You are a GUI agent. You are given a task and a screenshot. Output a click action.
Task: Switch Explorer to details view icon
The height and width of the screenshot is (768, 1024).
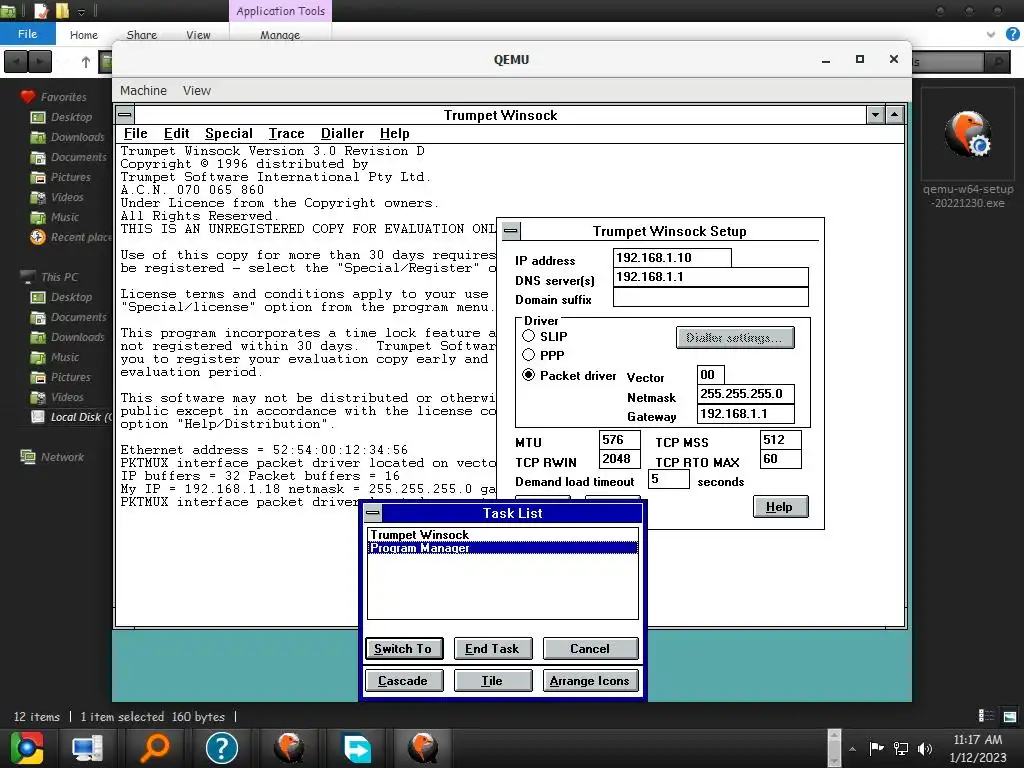click(x=986, y=716)
